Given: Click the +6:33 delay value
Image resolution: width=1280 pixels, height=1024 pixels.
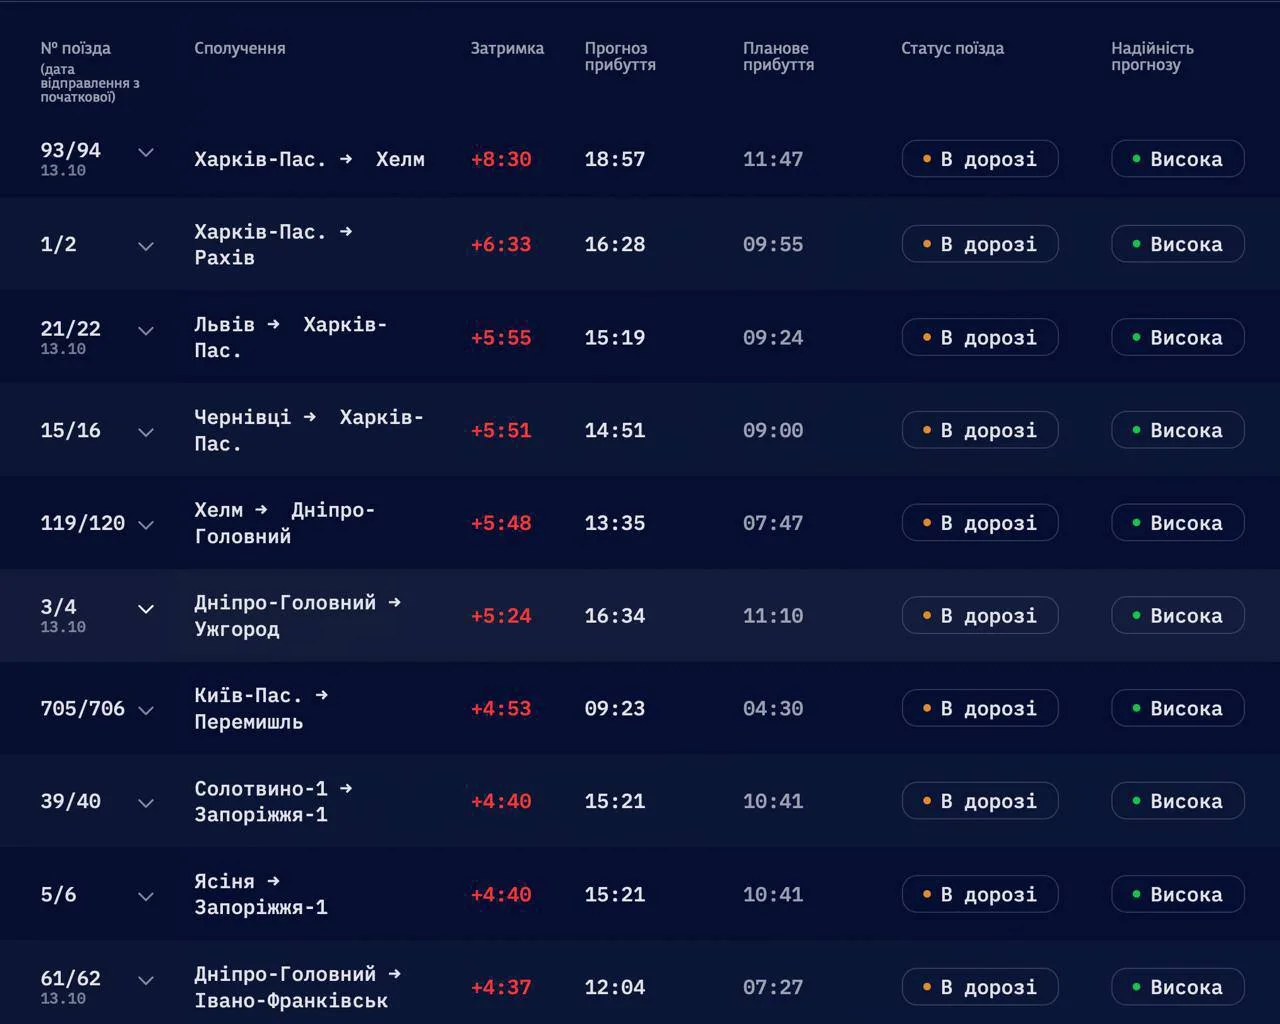Looking at the screenshot, I should [x=501, y=244].
